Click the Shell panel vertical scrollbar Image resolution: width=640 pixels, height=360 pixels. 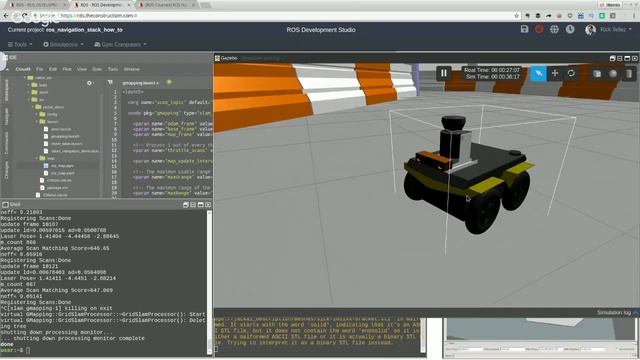(209, 282)
